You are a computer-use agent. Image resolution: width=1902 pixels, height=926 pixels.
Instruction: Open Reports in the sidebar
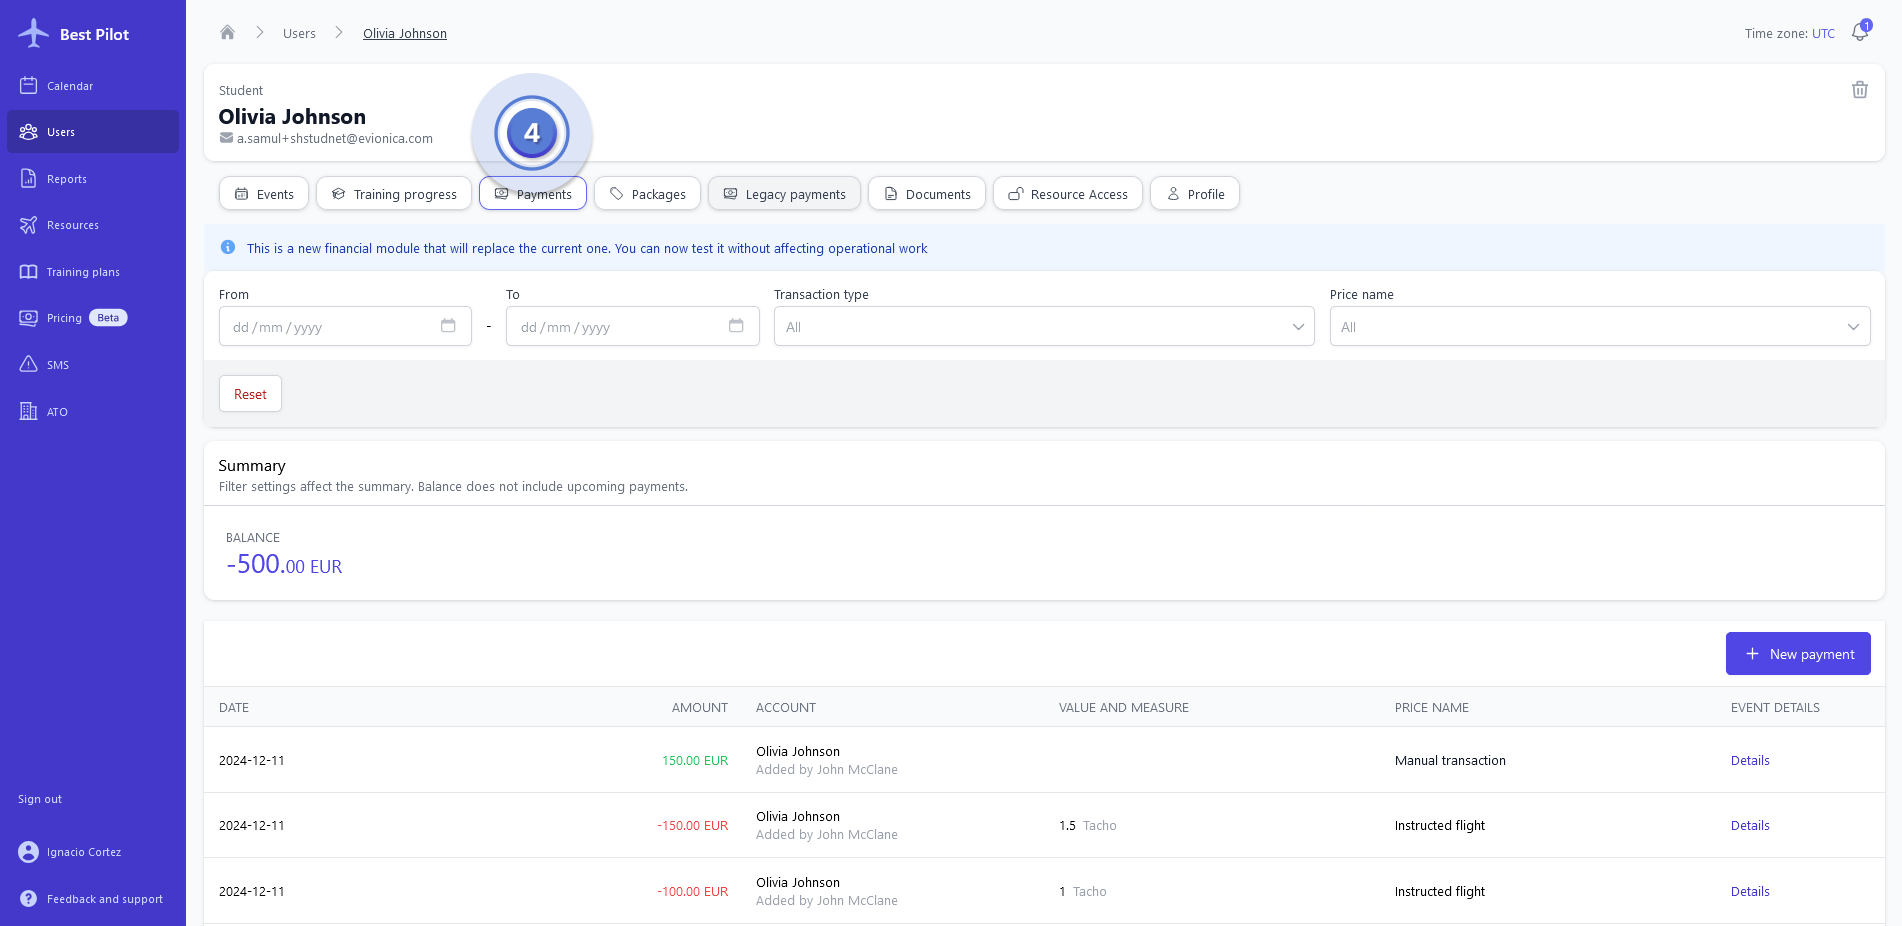(93, 179)
